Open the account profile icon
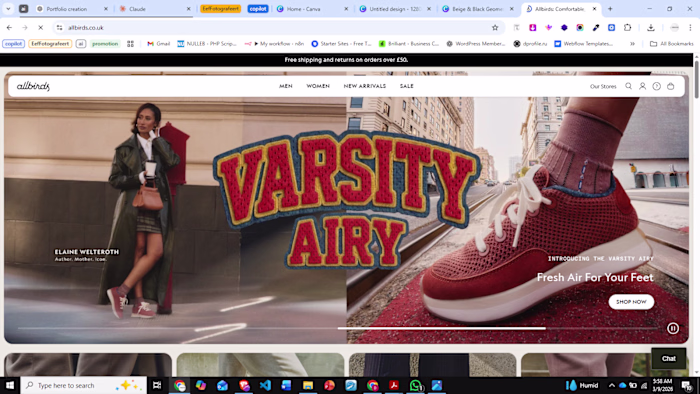 [642, 86]
